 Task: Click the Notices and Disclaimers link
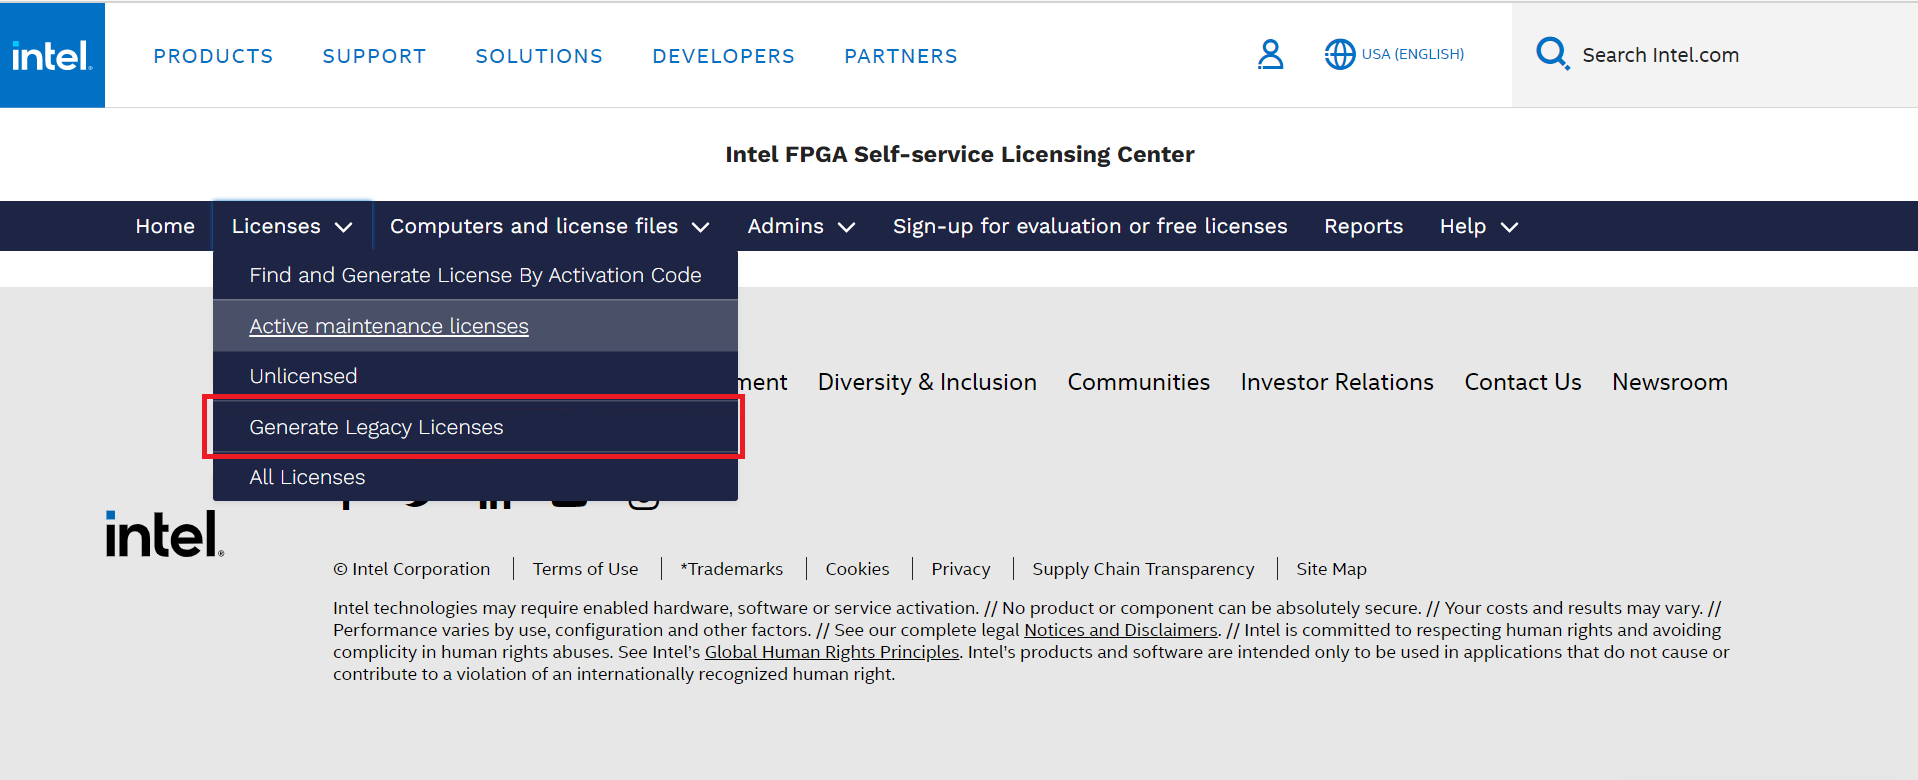pyautogui.click(x=1120, y=630)
